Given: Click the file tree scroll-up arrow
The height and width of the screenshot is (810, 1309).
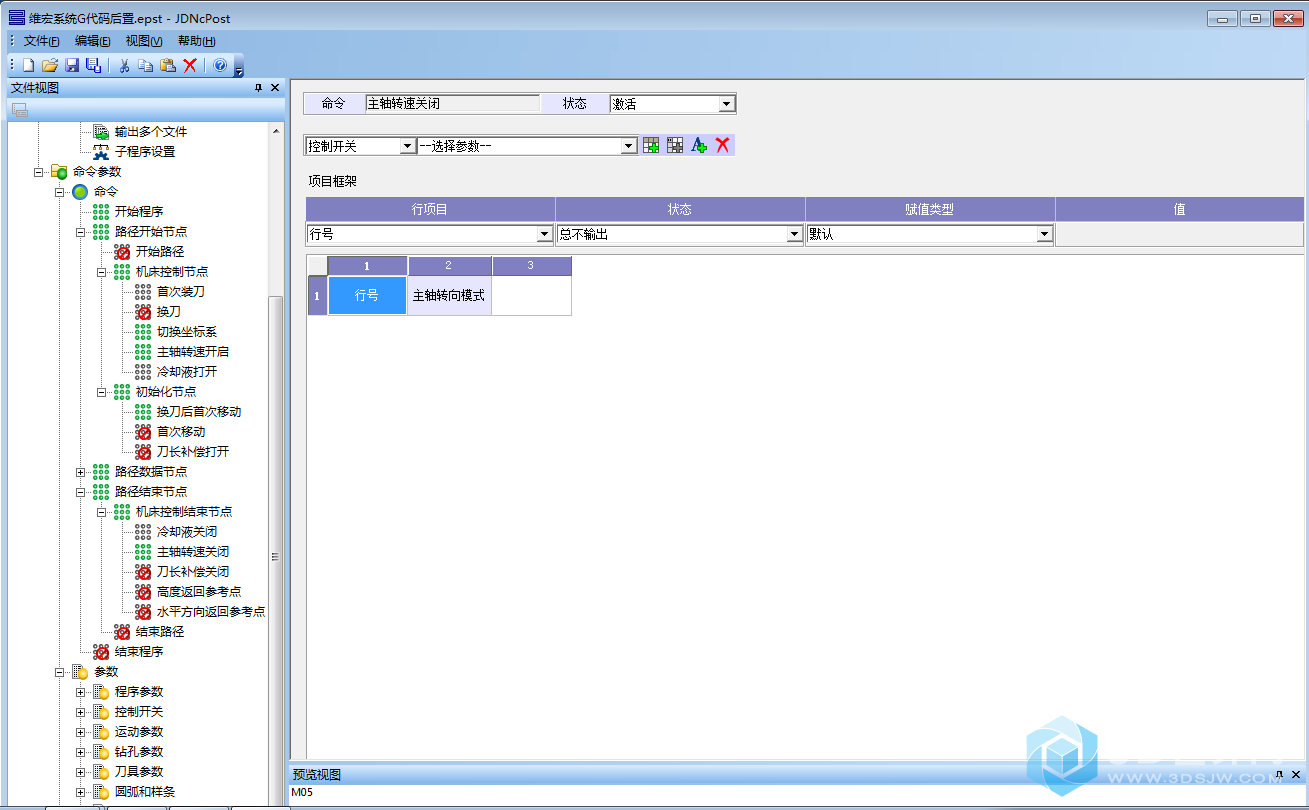Looking at the screenshot, I should tap(276, 130).
